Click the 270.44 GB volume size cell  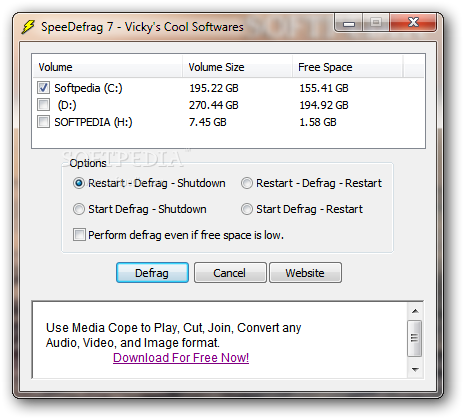pos(214,105)
